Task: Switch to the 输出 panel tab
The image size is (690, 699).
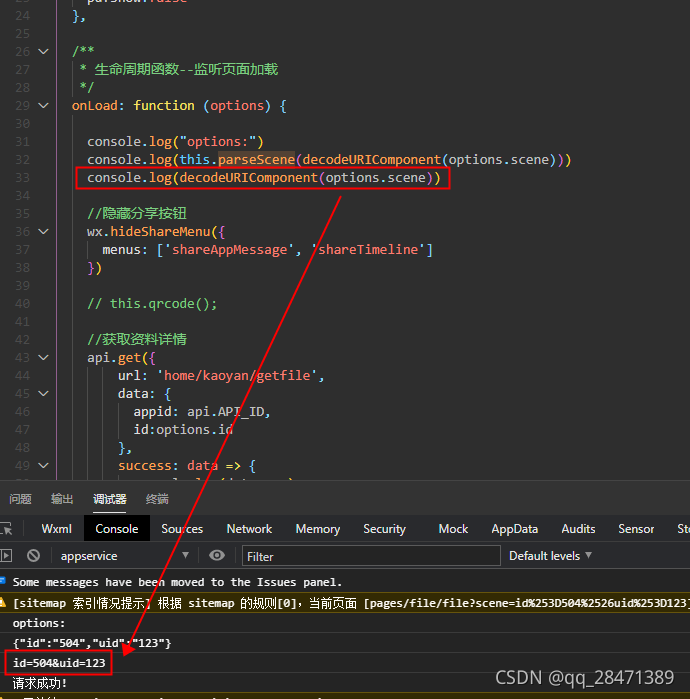Action: (62, 499)
